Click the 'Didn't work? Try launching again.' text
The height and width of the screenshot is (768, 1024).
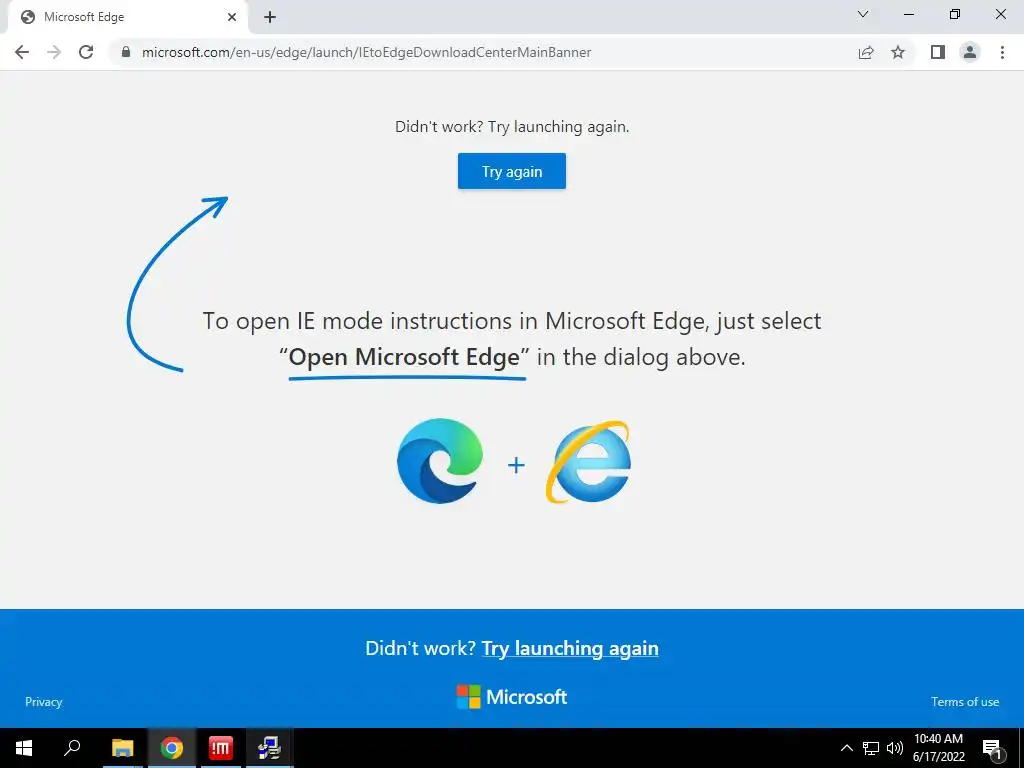[x=512, y=127]
